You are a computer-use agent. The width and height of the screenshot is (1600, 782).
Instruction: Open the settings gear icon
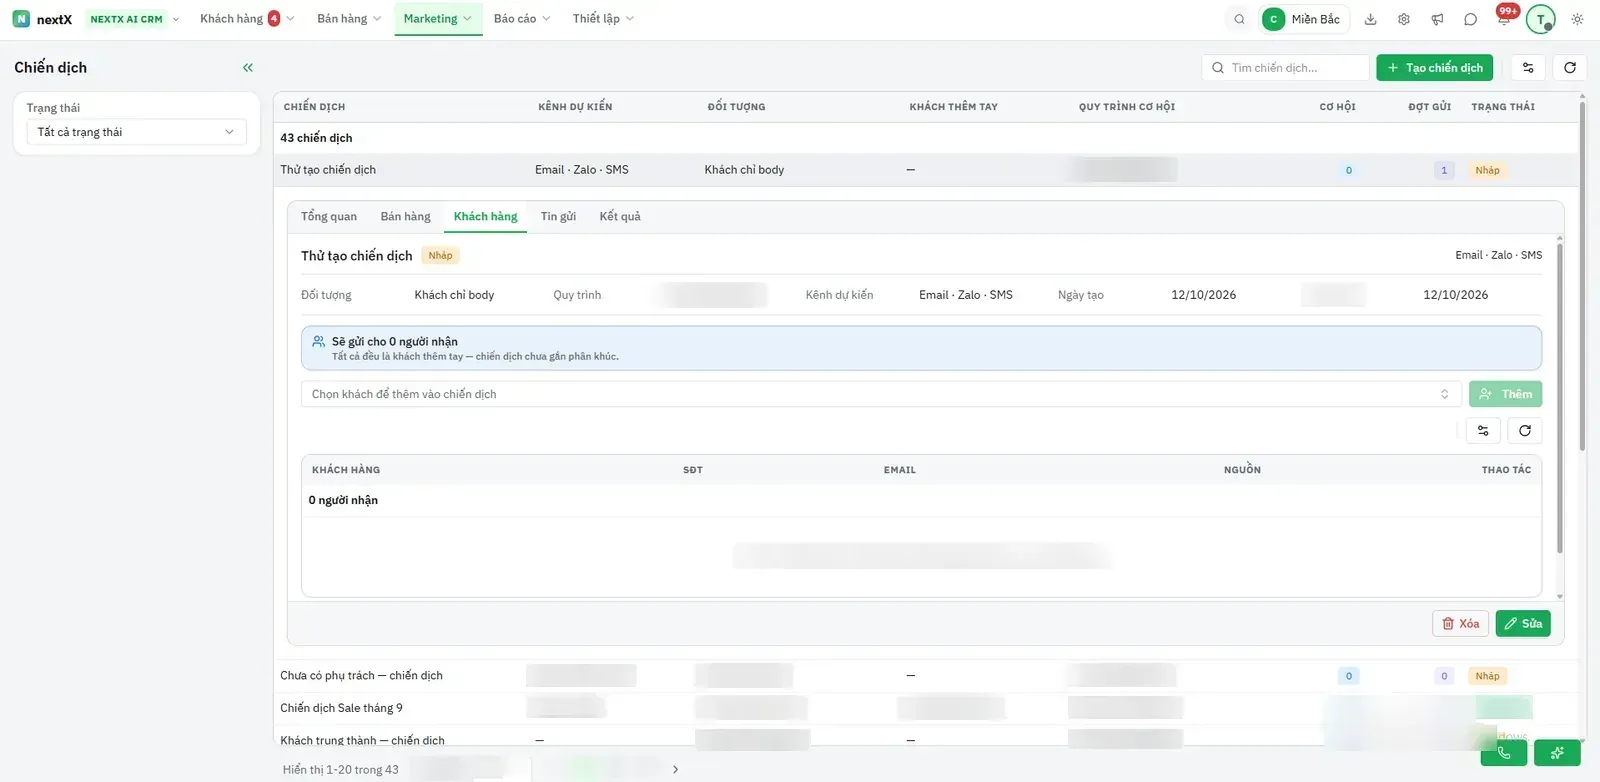pos(1404,19)
